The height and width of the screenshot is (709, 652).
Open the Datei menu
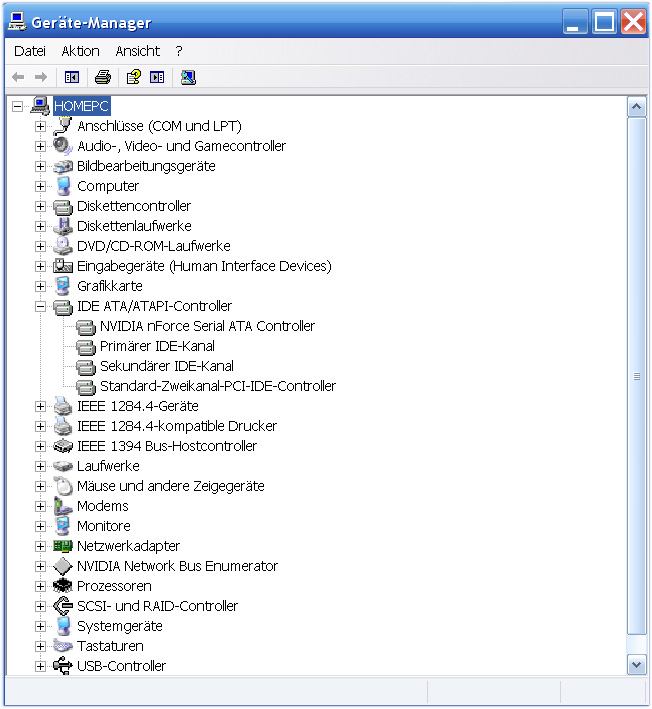(30, 51)
